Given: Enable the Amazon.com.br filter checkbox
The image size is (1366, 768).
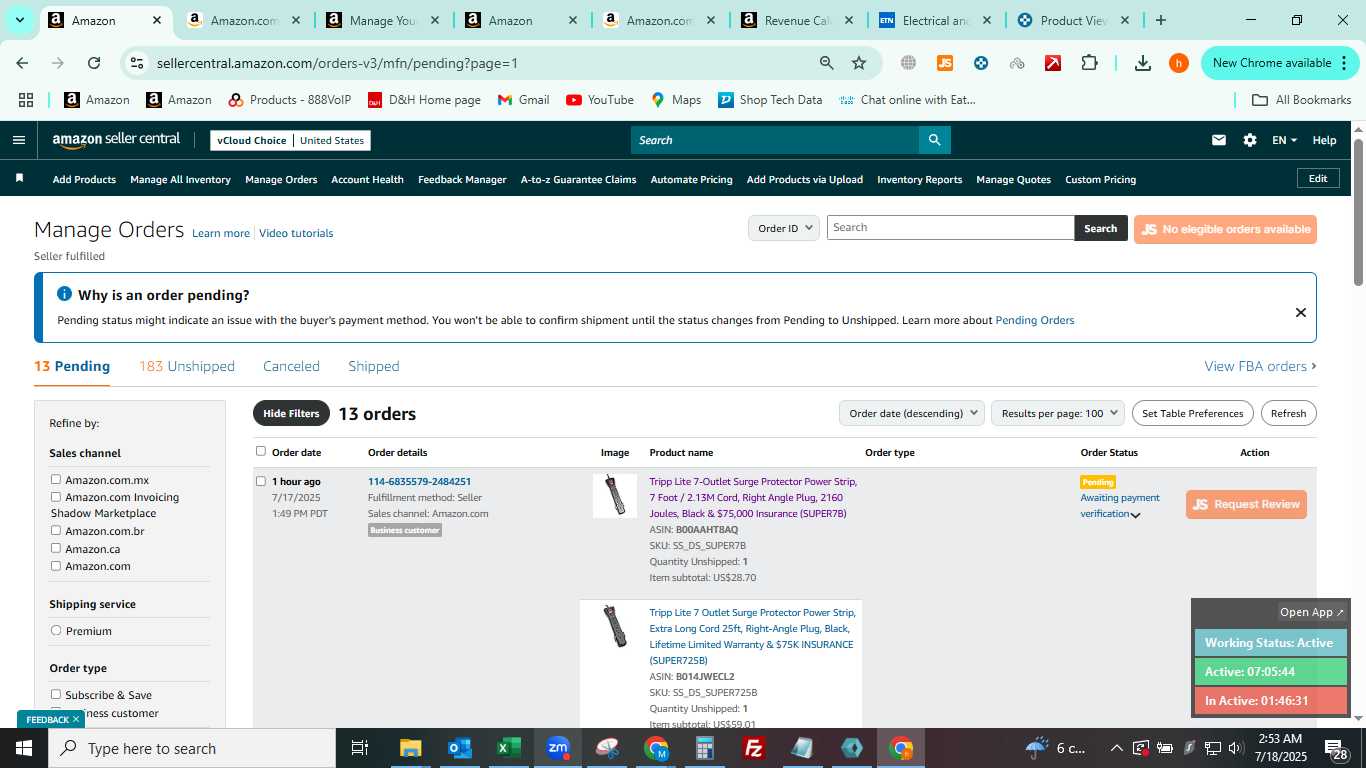Looking at the screenshot, I should (x=56, y=531).
